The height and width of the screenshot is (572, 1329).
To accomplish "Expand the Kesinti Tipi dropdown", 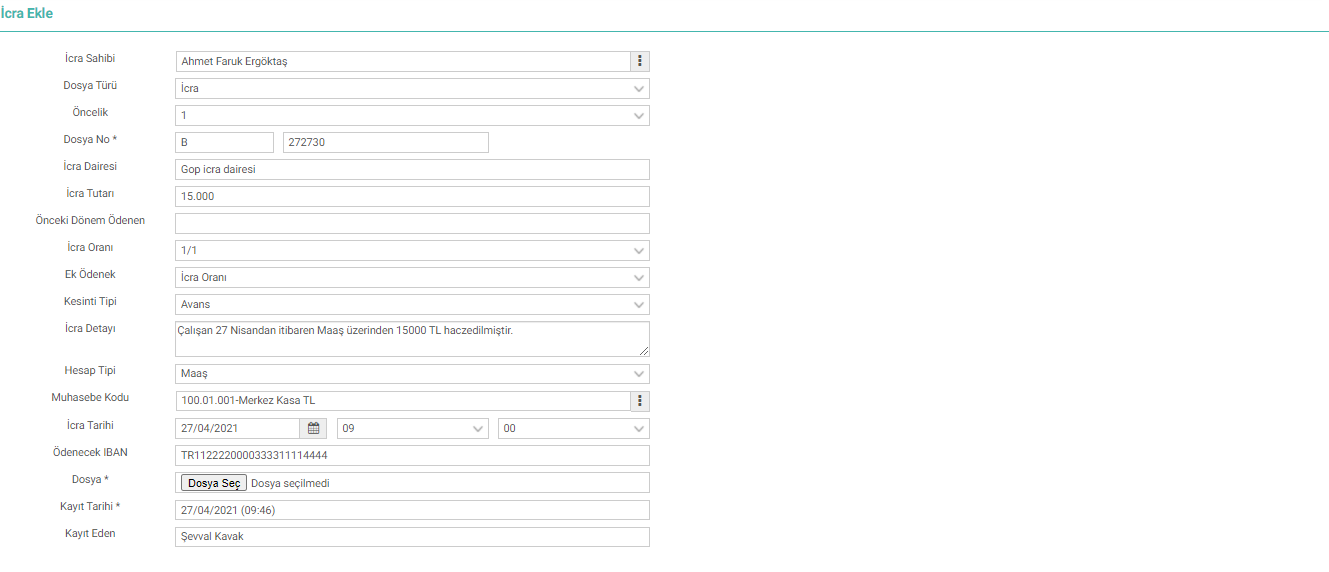I will [412, 304].
